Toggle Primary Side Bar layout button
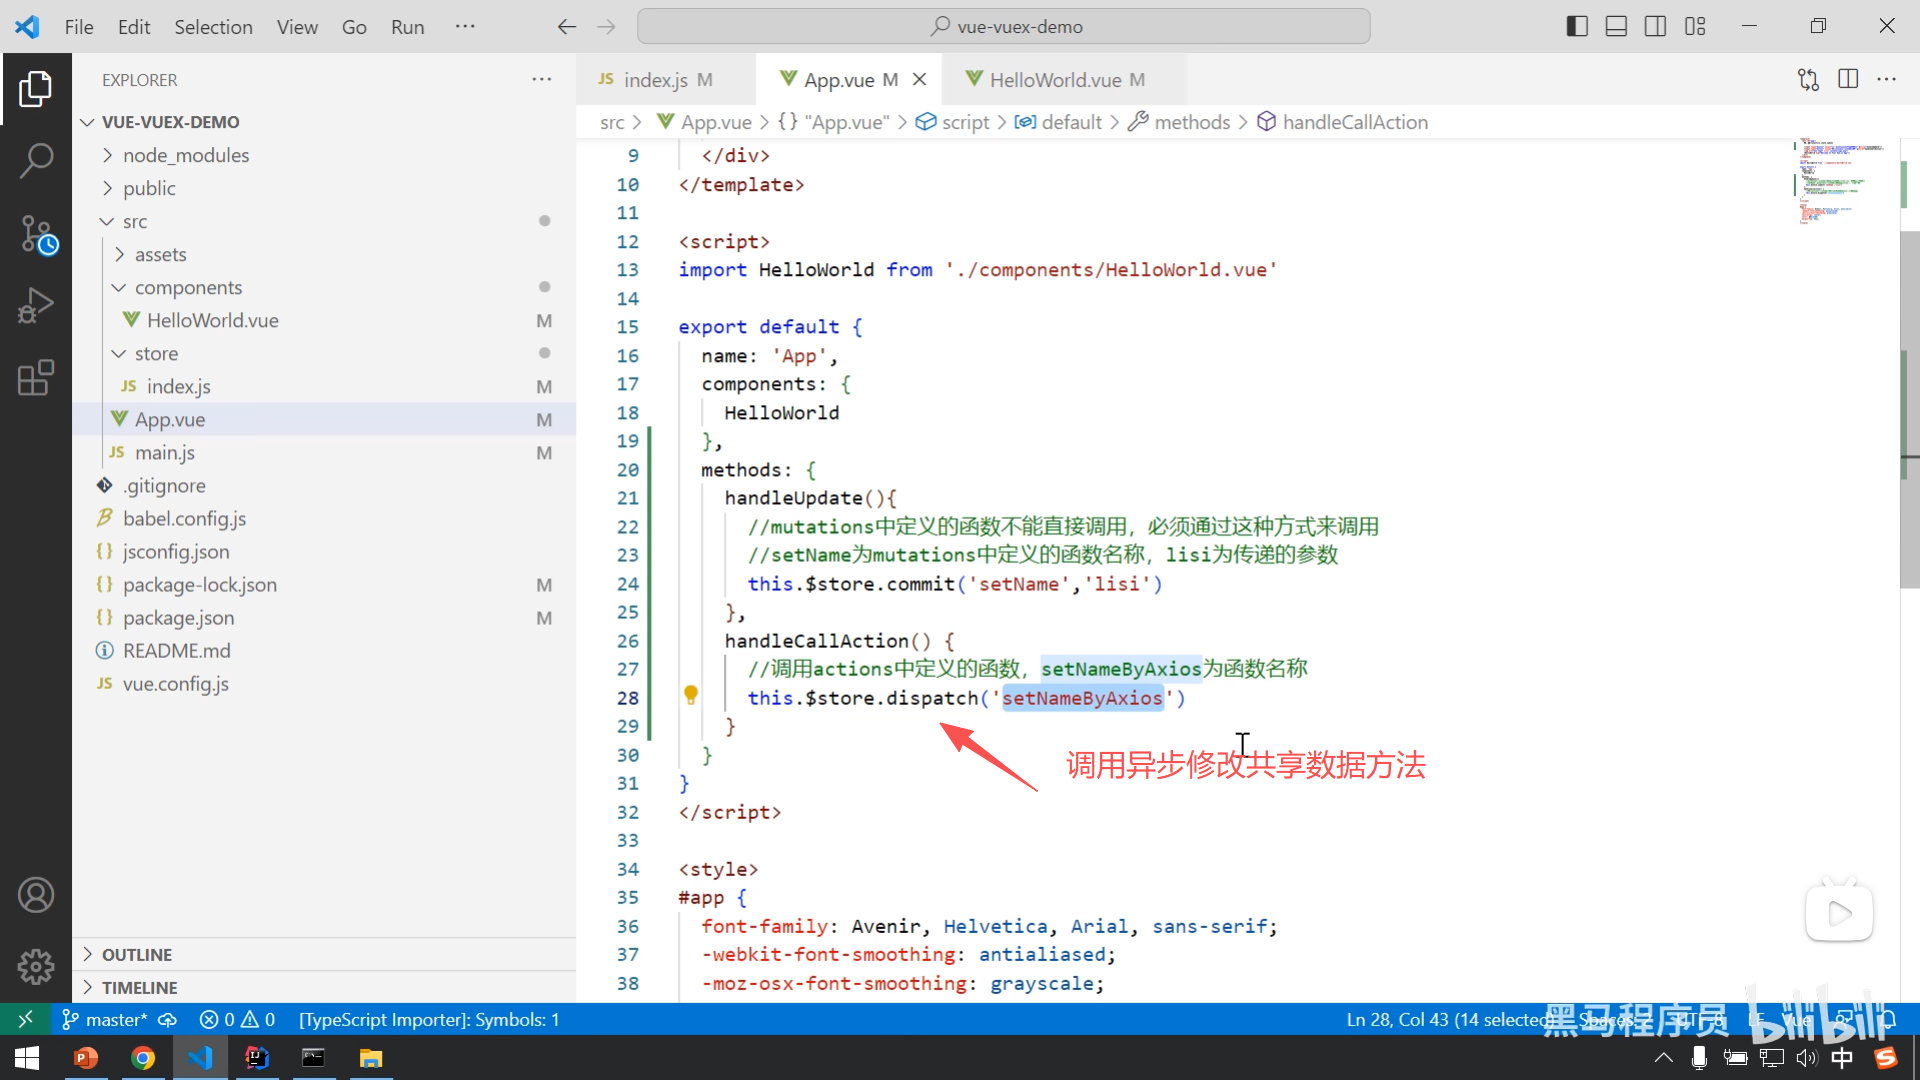 [x=1577, y=27]
